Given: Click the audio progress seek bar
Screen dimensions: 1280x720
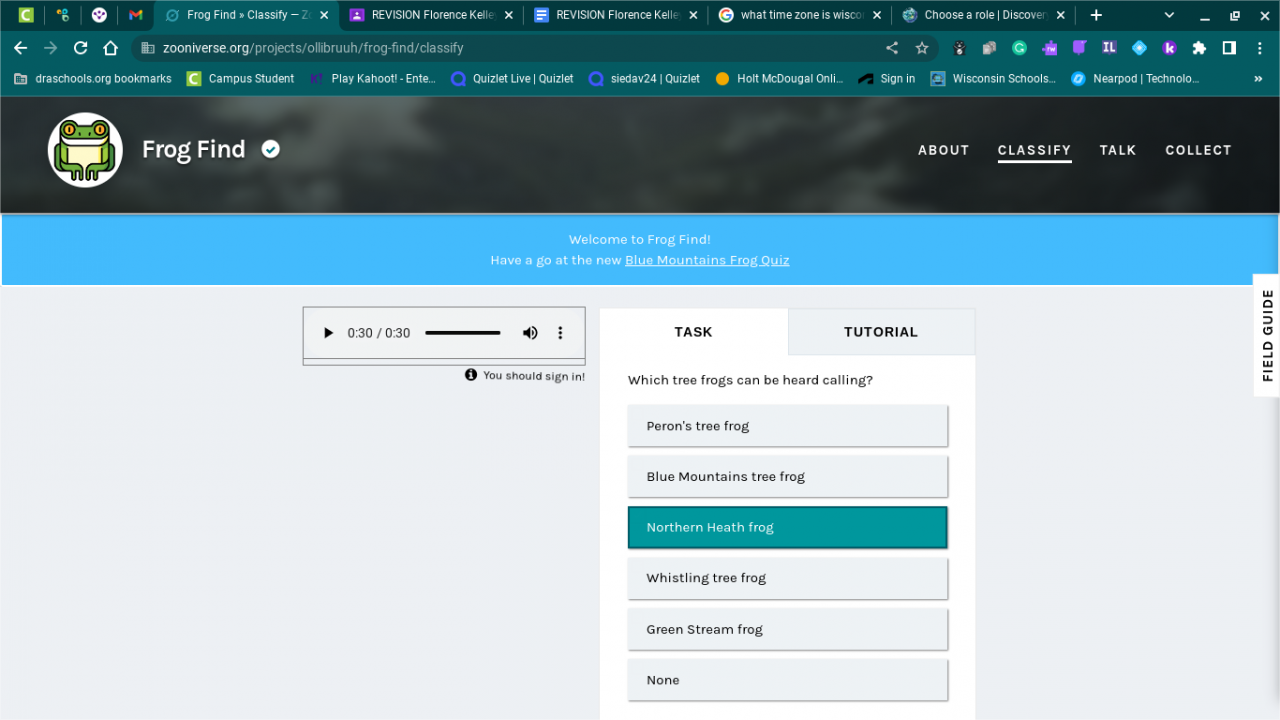Looking at the screenshot, I should pos(462,333).
